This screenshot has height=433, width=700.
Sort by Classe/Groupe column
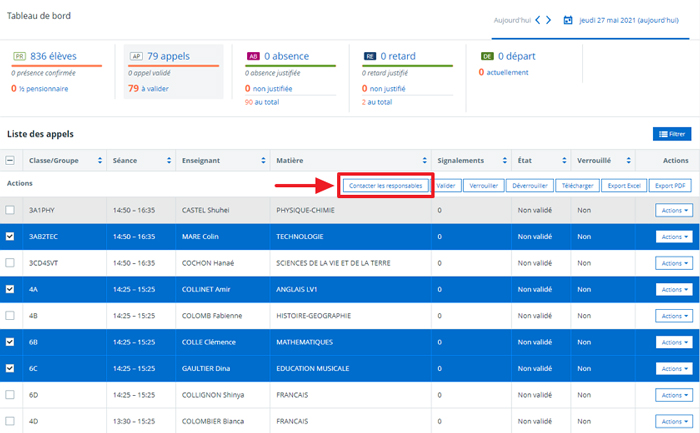click(99, 160)
